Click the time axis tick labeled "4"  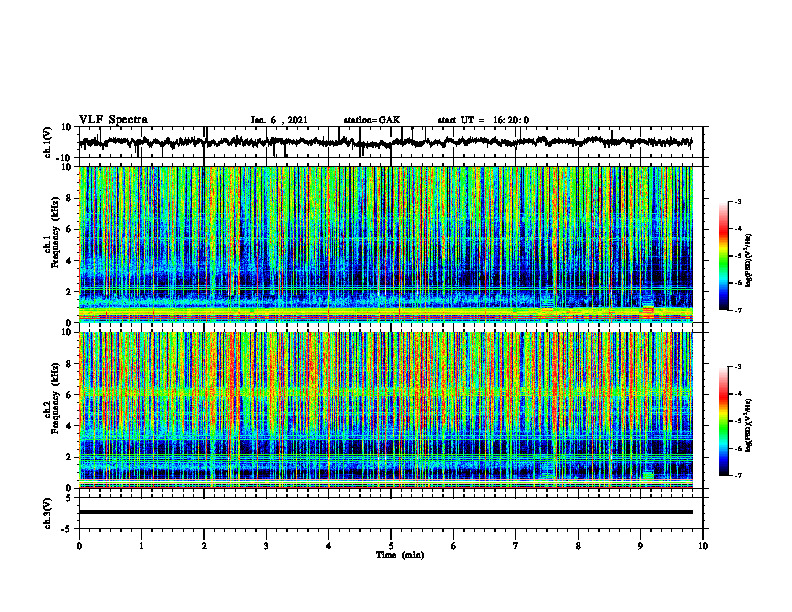click(x=328, y=546)
